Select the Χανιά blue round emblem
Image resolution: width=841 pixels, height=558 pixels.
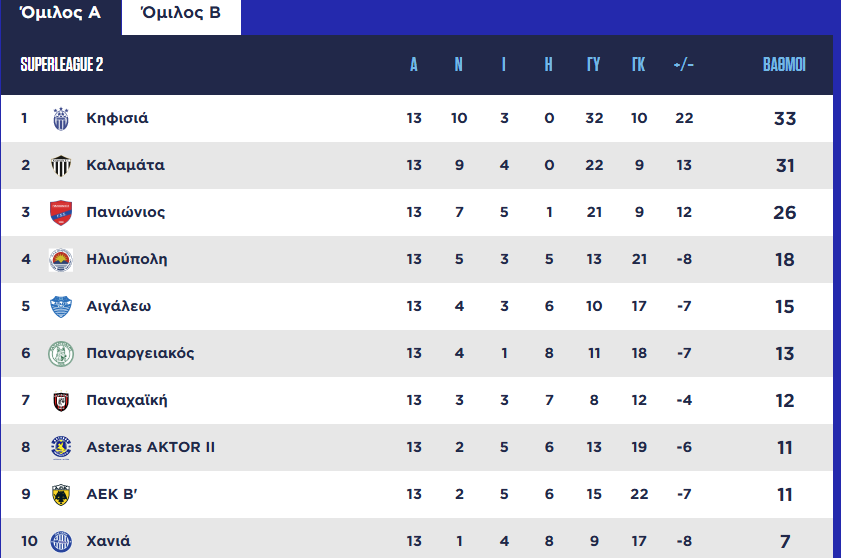pyautogui.click(x=61, y=541)
